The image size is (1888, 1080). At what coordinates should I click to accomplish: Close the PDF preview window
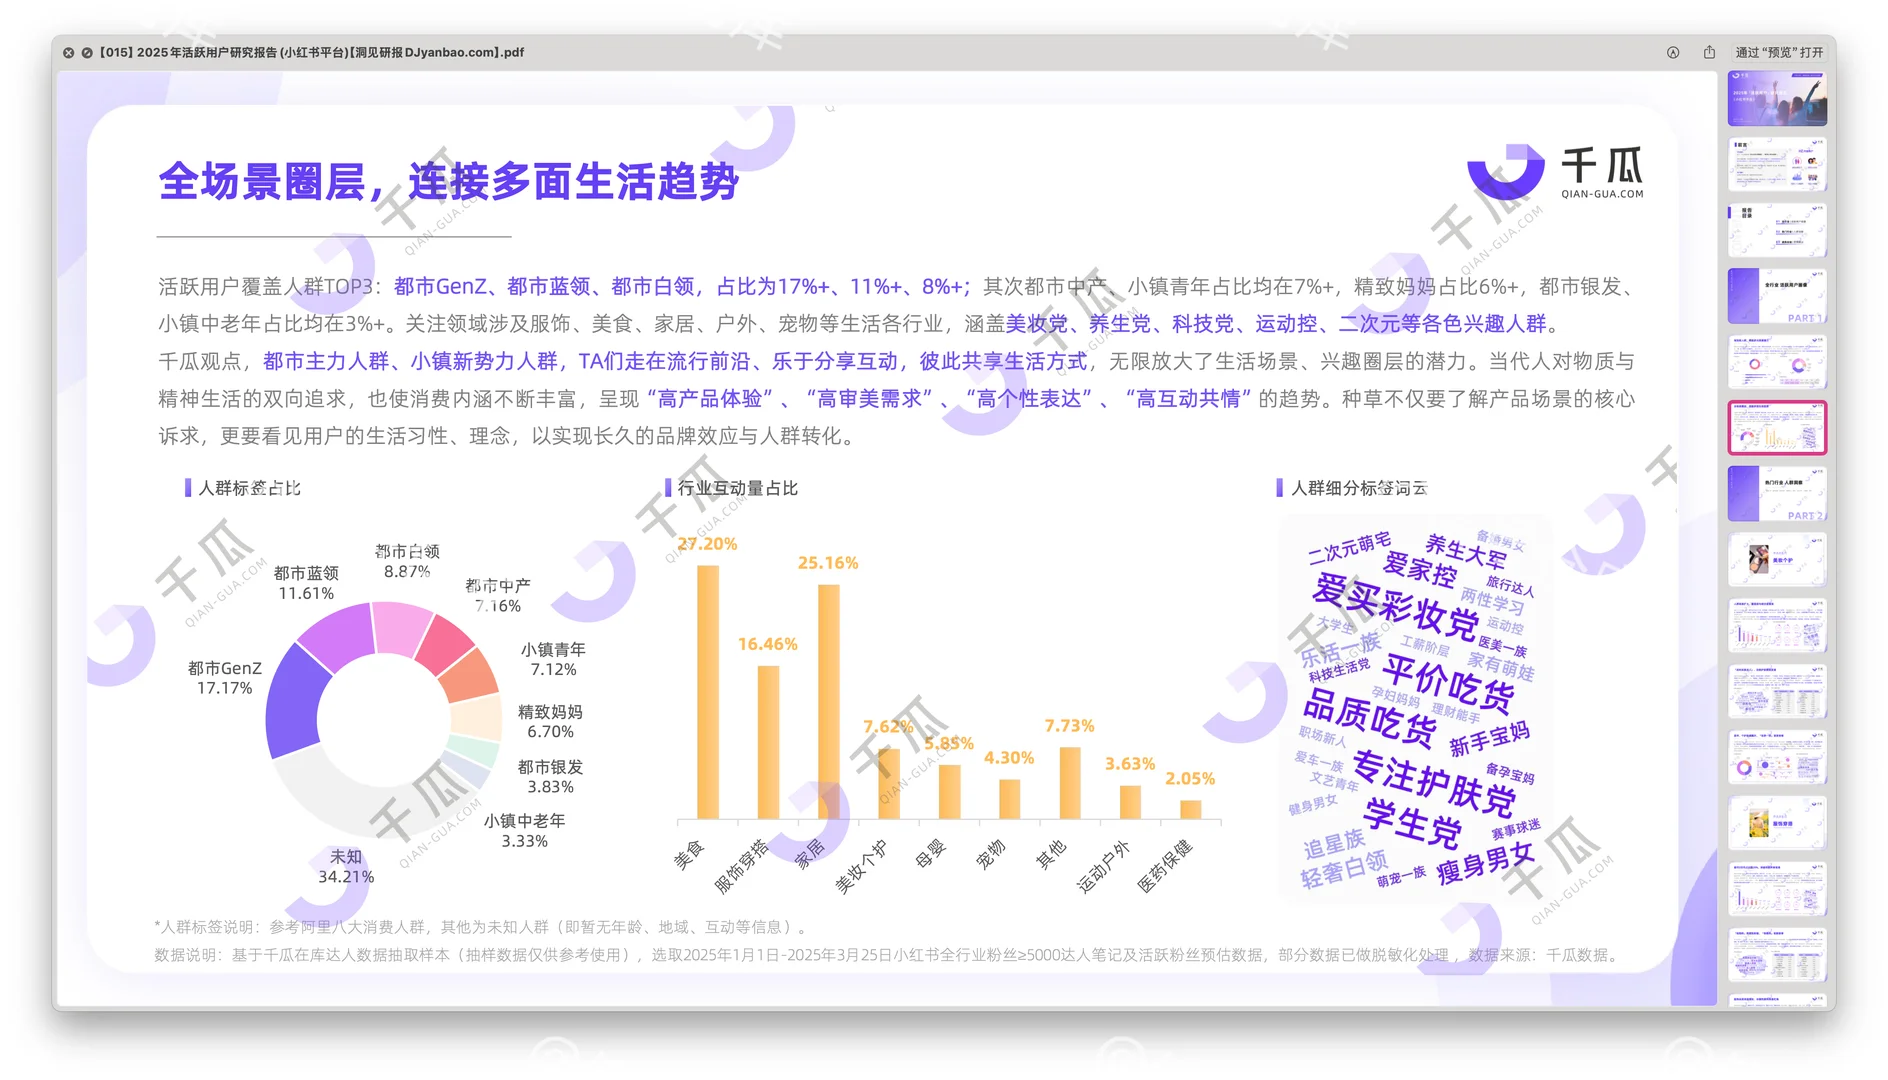[x=68, y=52]
